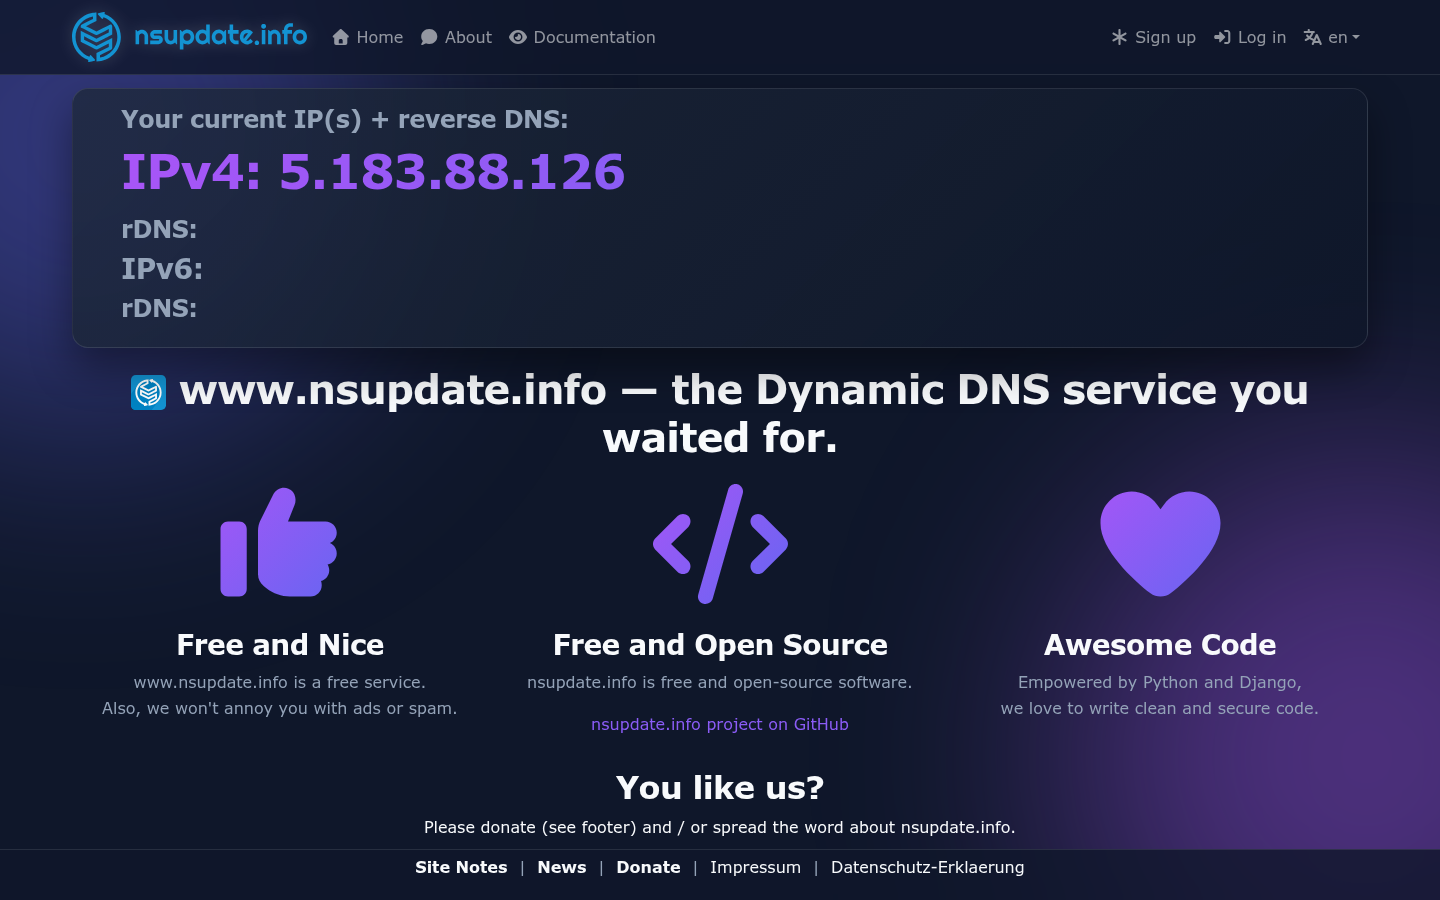This screenshot has width=1440, height=900.
Task: Click the thumbs-up icon above Free and Nice
Action: click(279, 542)
